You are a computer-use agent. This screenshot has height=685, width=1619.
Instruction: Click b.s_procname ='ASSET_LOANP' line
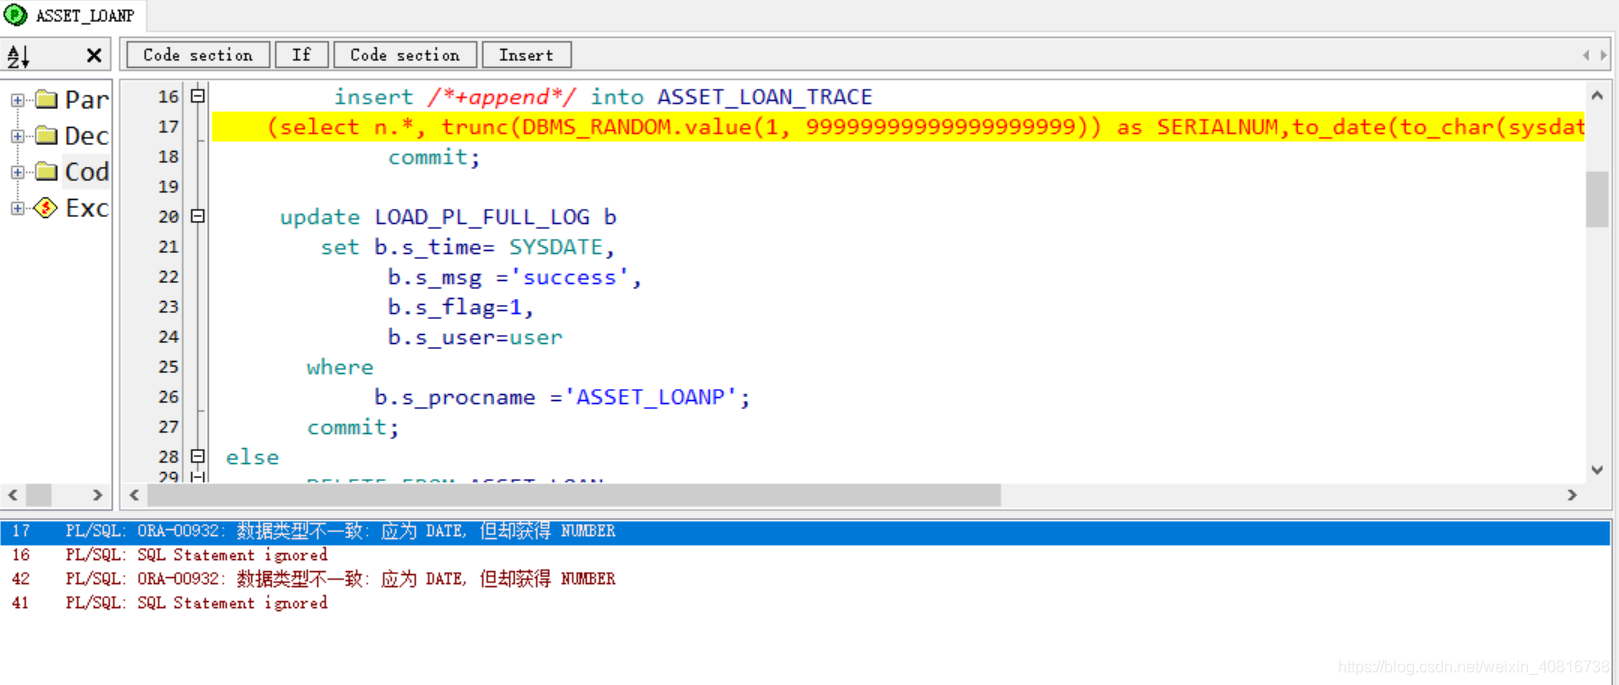tap(562, 397)
